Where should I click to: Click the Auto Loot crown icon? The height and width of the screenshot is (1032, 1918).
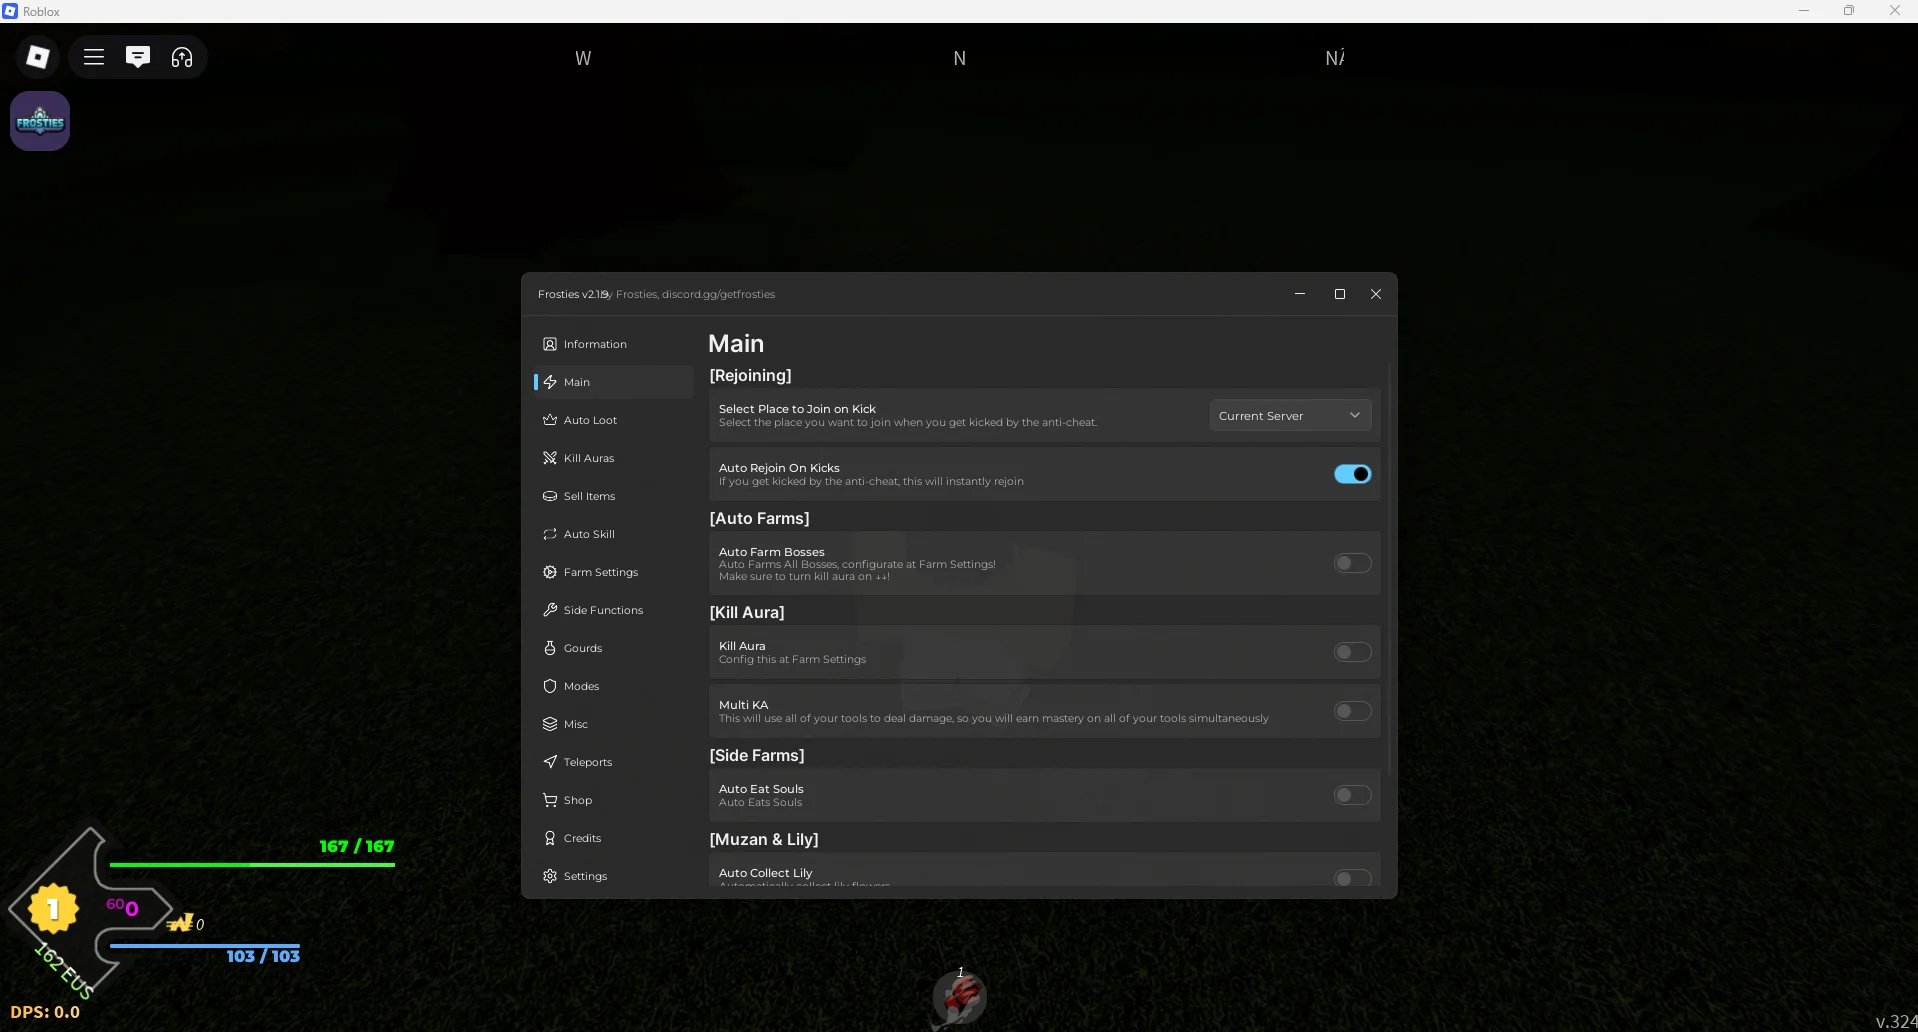click(x=550, y=420)
